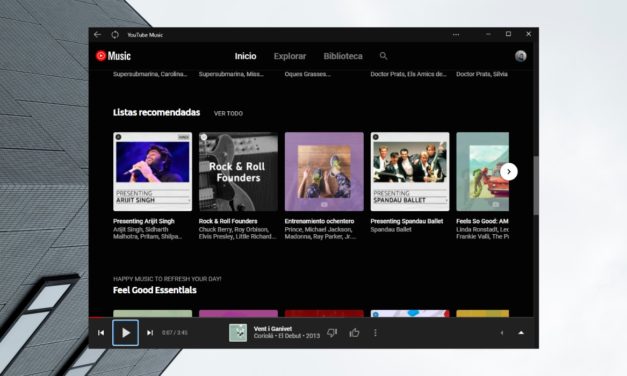
Task: Click the Entrenamiento ochentero title text
Action: (319, 221)
